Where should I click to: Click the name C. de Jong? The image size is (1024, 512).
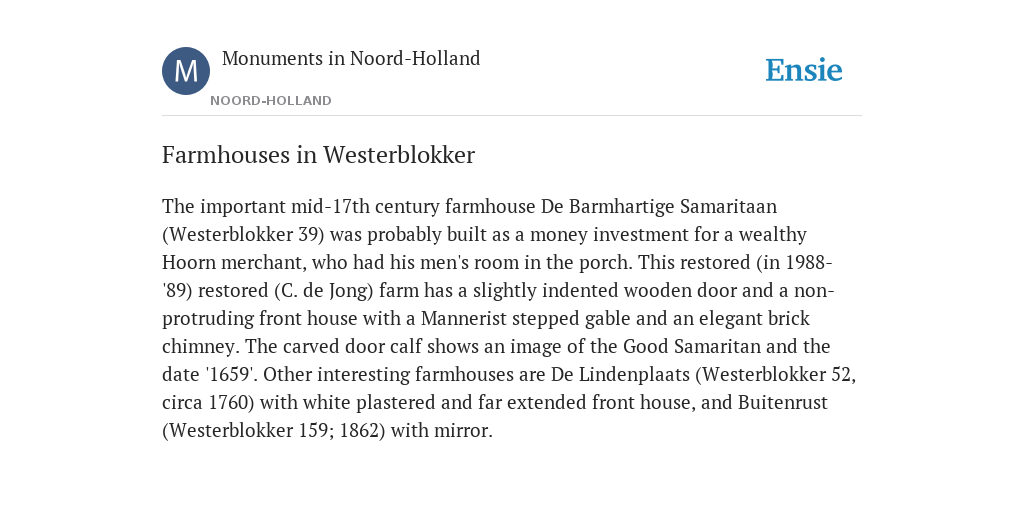click(324, 291)
